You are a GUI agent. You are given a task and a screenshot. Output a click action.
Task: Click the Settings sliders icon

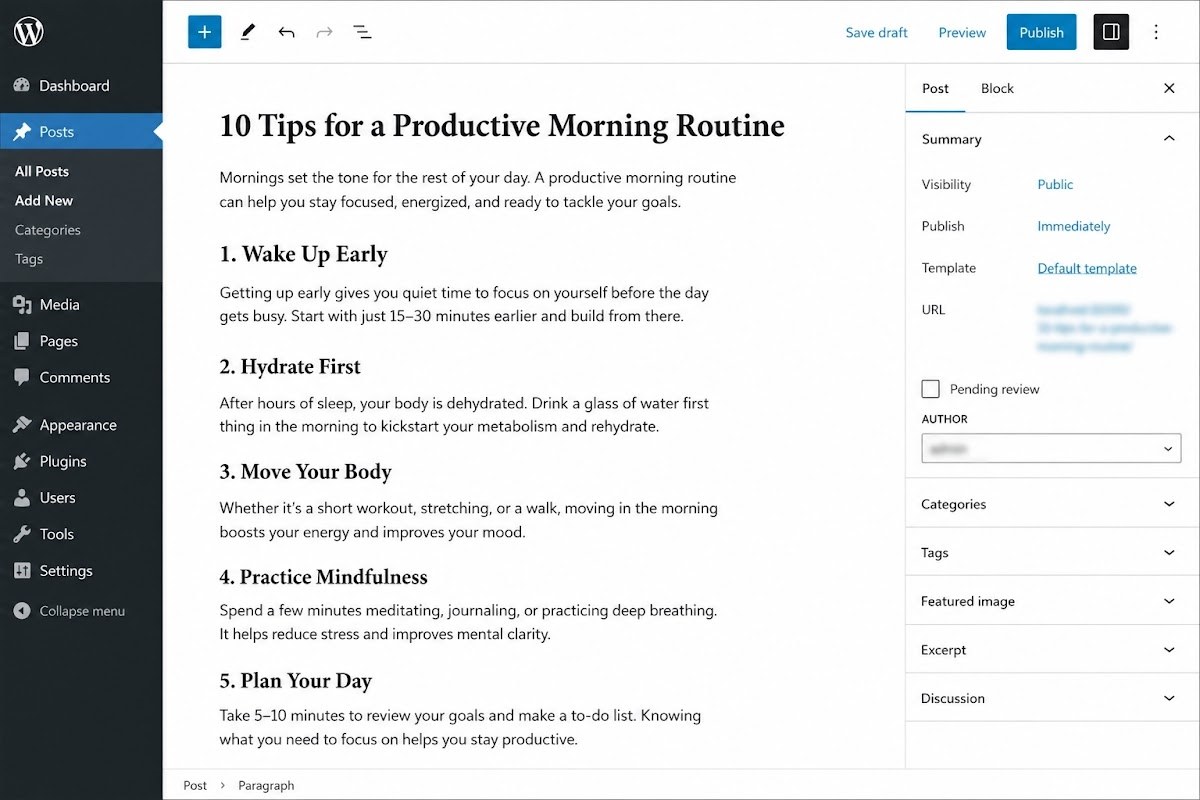pyautogui.click(x=22, y=571)
